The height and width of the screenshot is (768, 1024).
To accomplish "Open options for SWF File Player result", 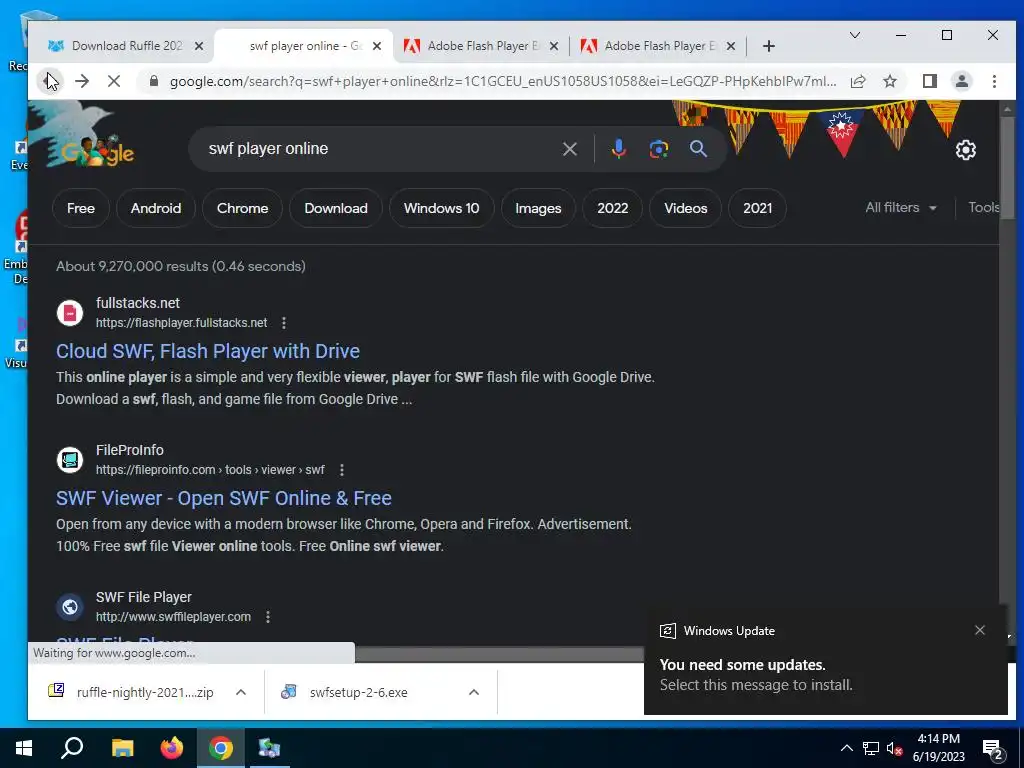I will 268,616.
